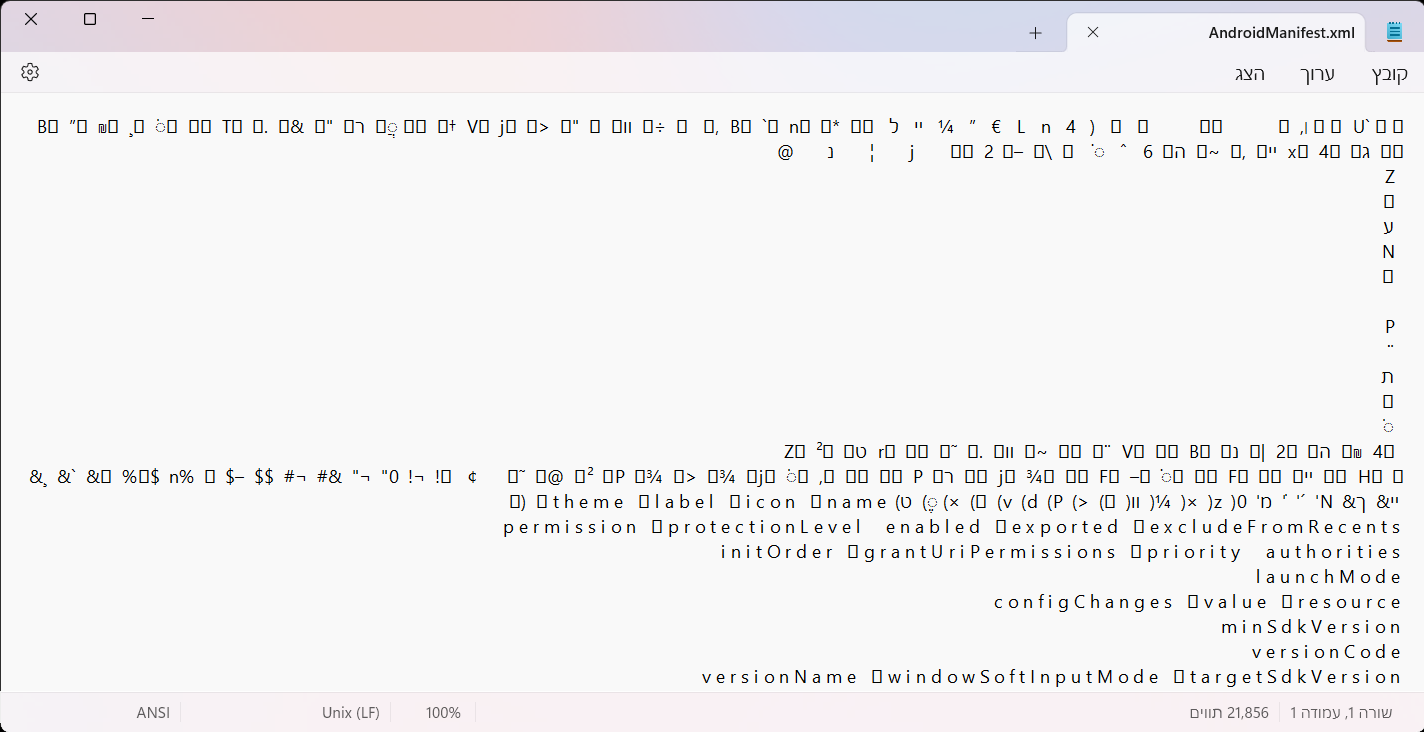This screenshot has height=732, width=1424.
Task: Open the ערוך (Edit) menu
Action: pyautogui.click(x=1317, y=74)
